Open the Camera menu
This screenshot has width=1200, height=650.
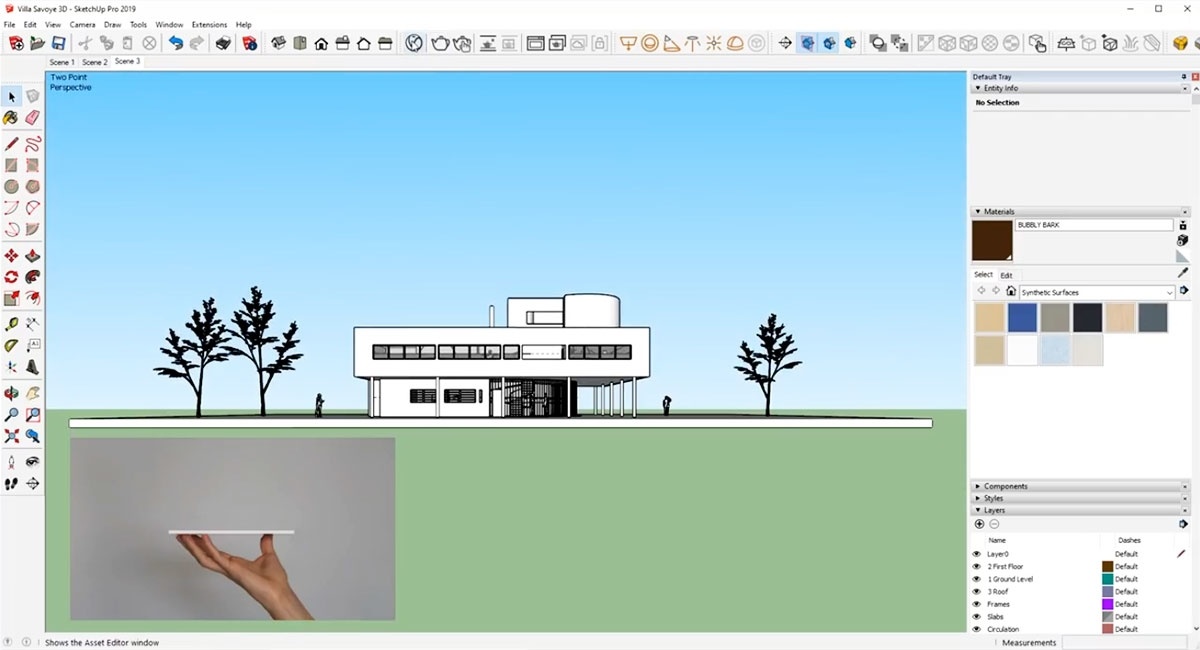pos(82,24)
